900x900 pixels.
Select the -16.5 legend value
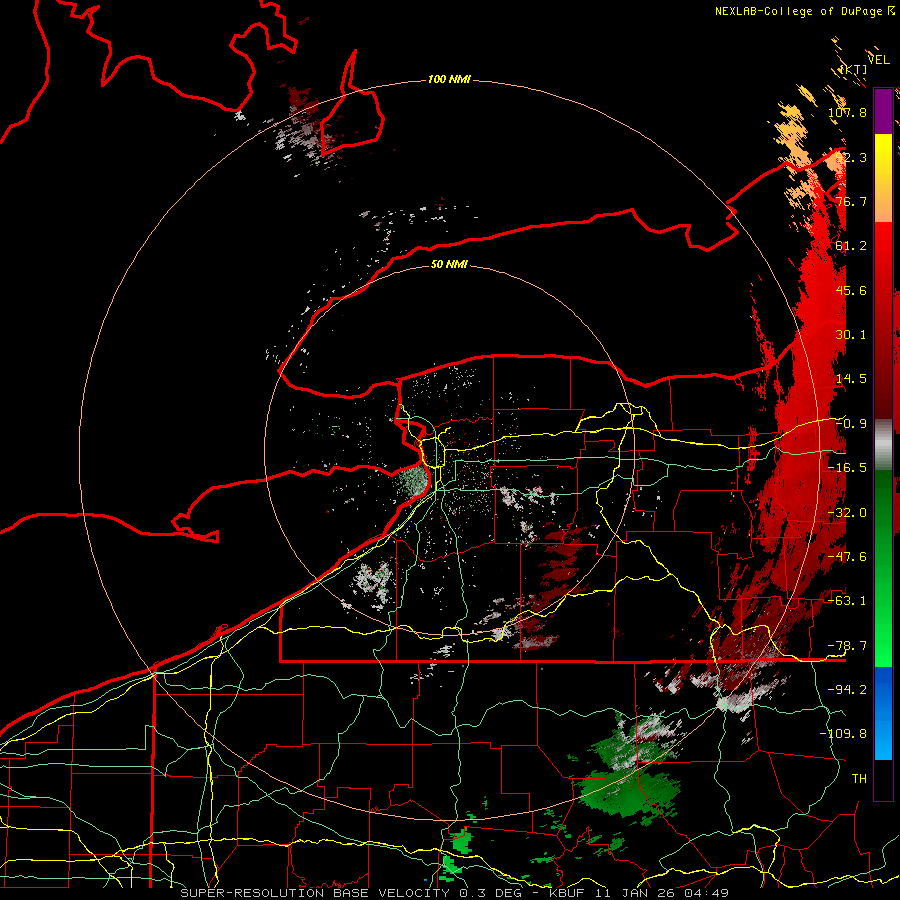847,468
